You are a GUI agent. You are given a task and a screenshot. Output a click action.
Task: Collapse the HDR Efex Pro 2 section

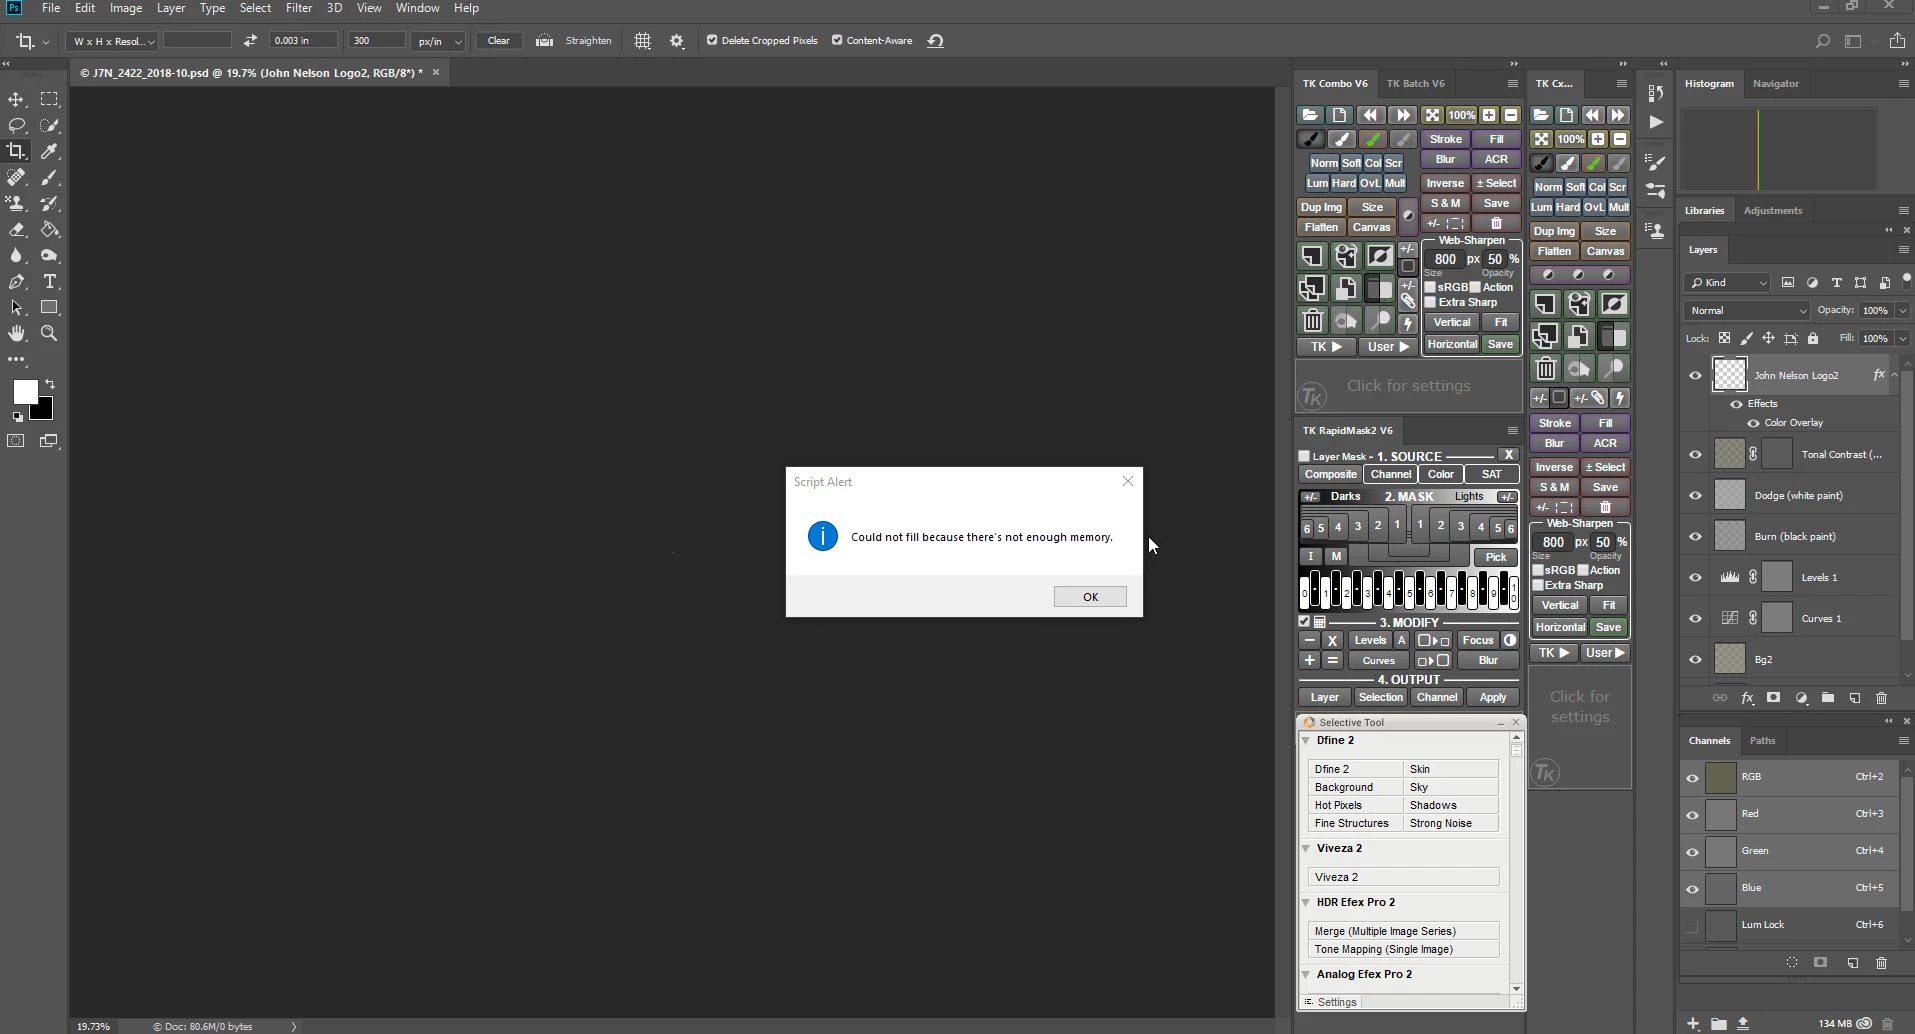[x=1306, y=903]
